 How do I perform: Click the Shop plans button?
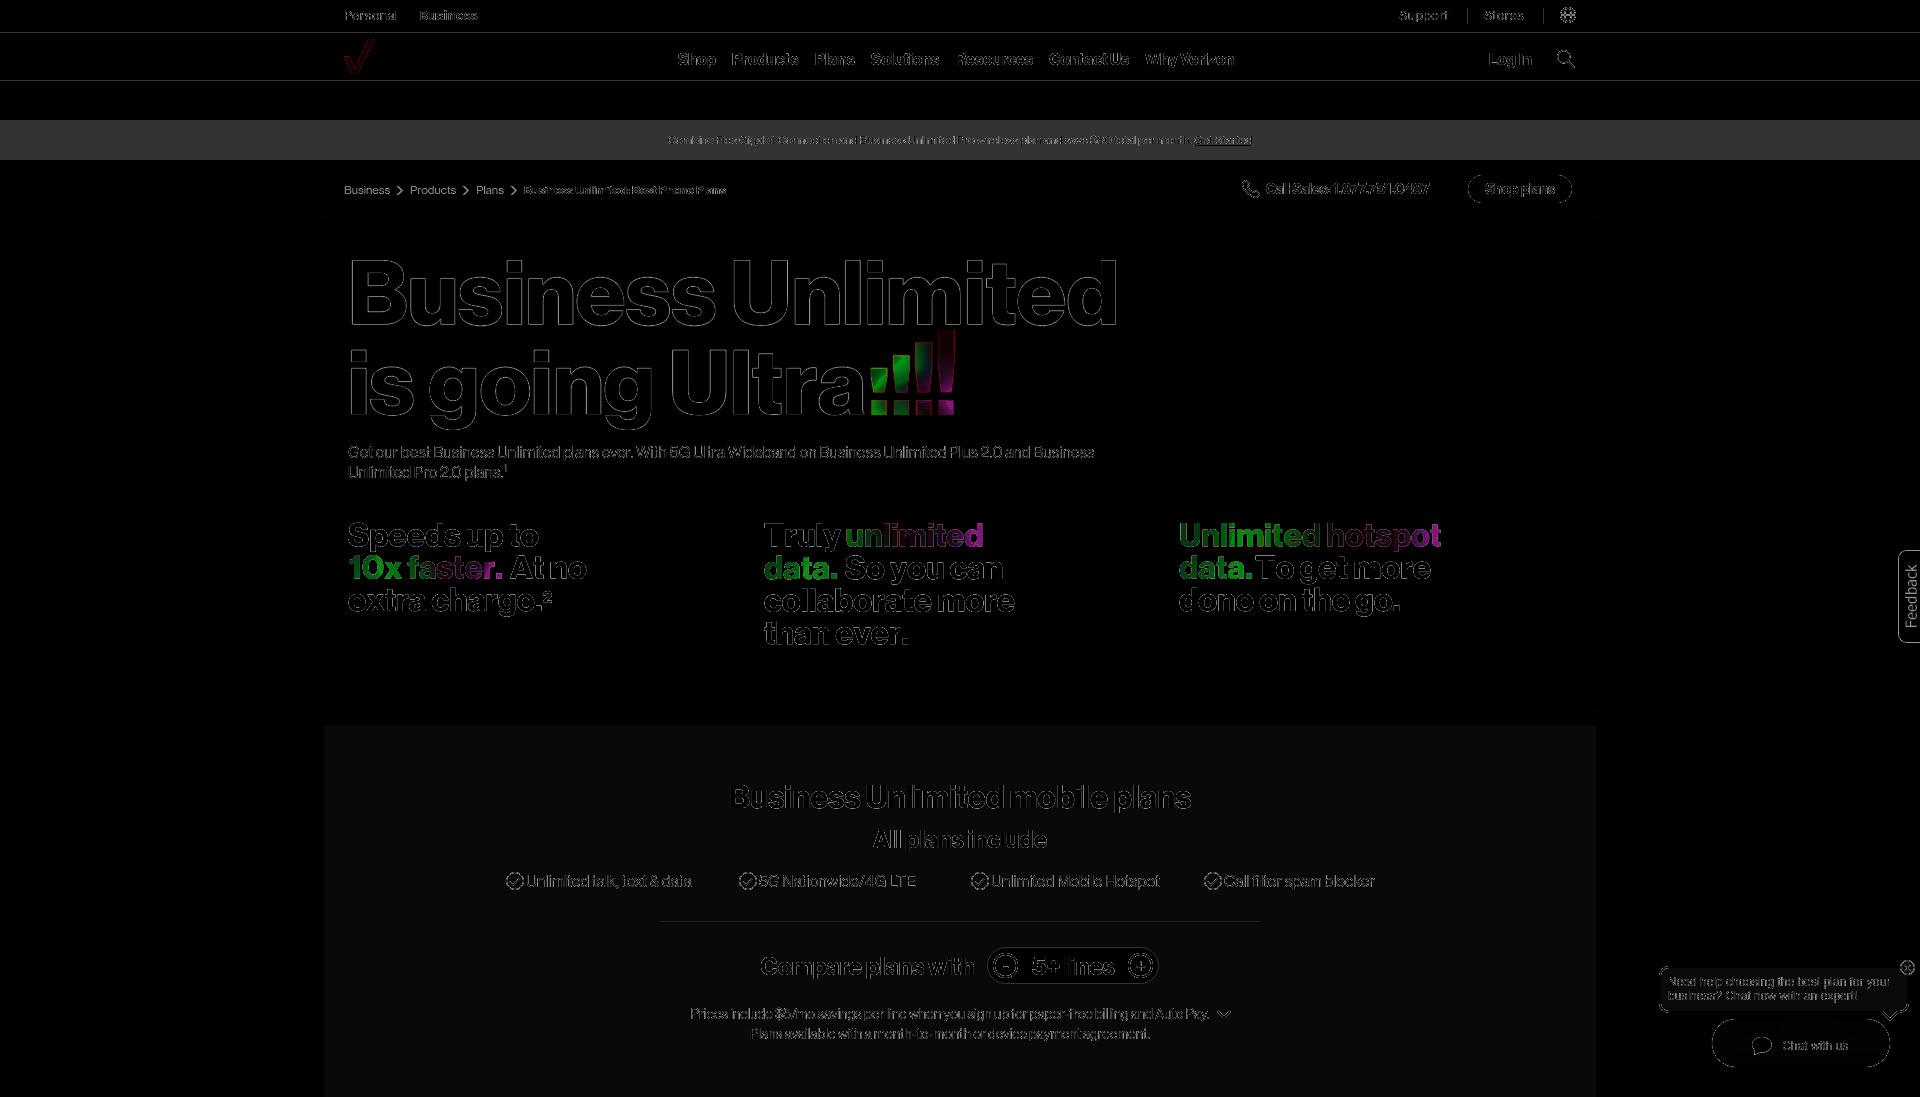pyautogui.click(x=1520, y=189)
